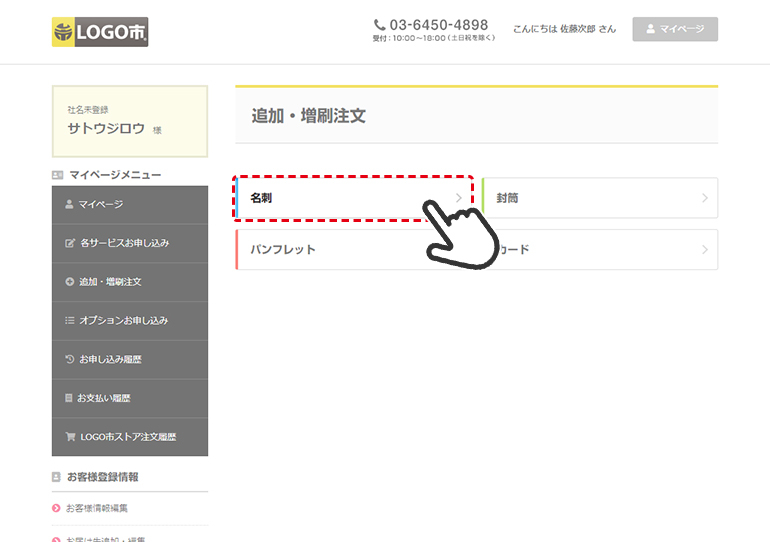The width and height of the screenshot is (770, 542).
Task: Click the LOGO市 site logo
Action: coord(100,32)
